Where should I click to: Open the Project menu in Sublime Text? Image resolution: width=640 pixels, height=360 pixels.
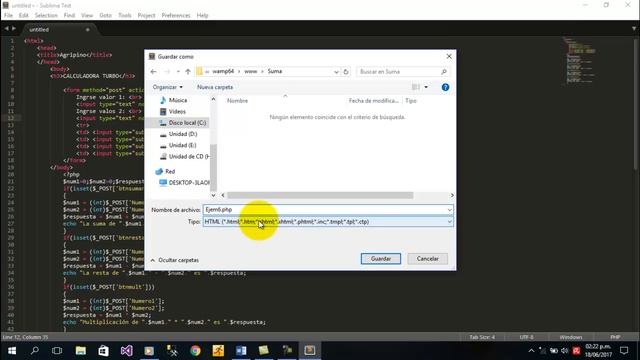(147, 16)
